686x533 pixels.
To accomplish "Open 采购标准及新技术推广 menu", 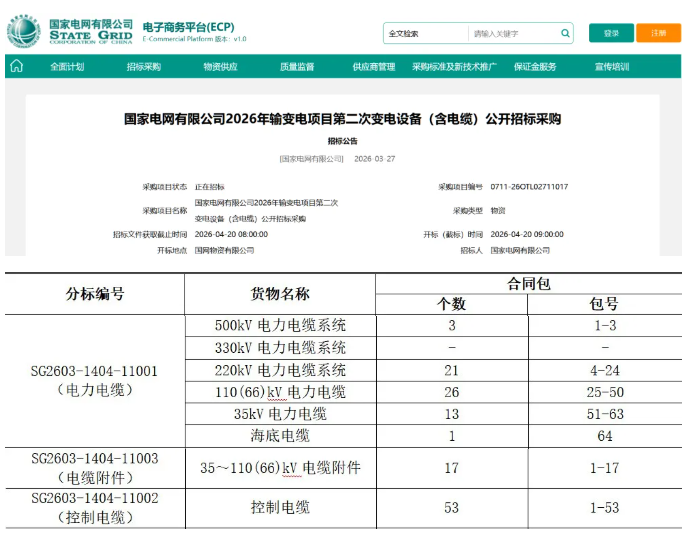I will click(454, 67).
